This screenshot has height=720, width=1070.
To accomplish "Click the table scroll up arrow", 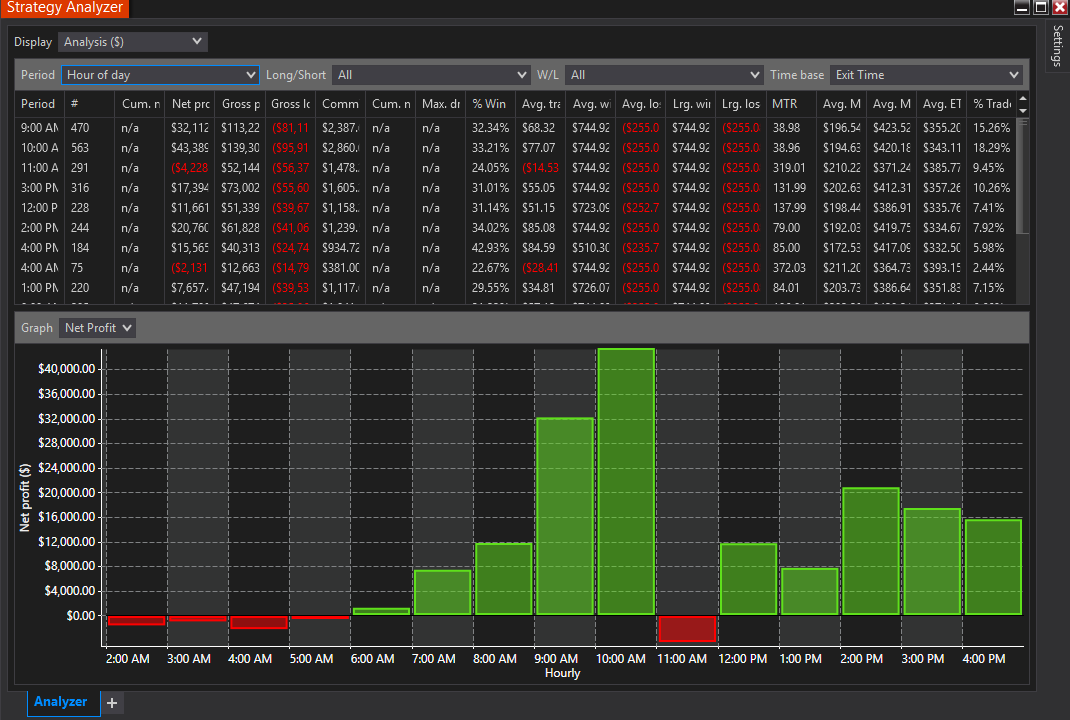I will click(1022, 100).
